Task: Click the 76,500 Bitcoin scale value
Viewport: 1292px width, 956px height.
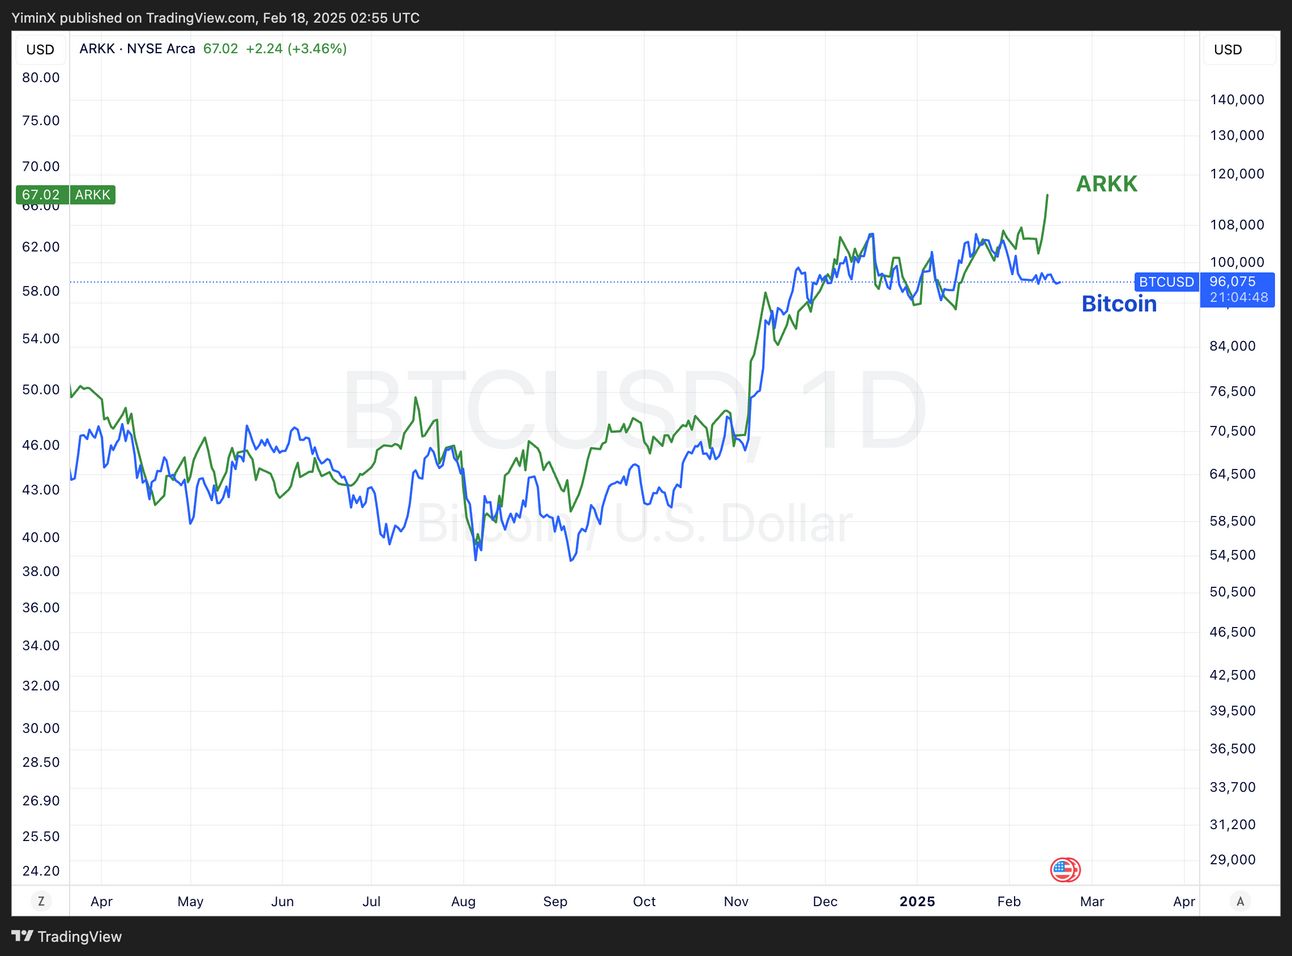Action: click(1233, 391)
